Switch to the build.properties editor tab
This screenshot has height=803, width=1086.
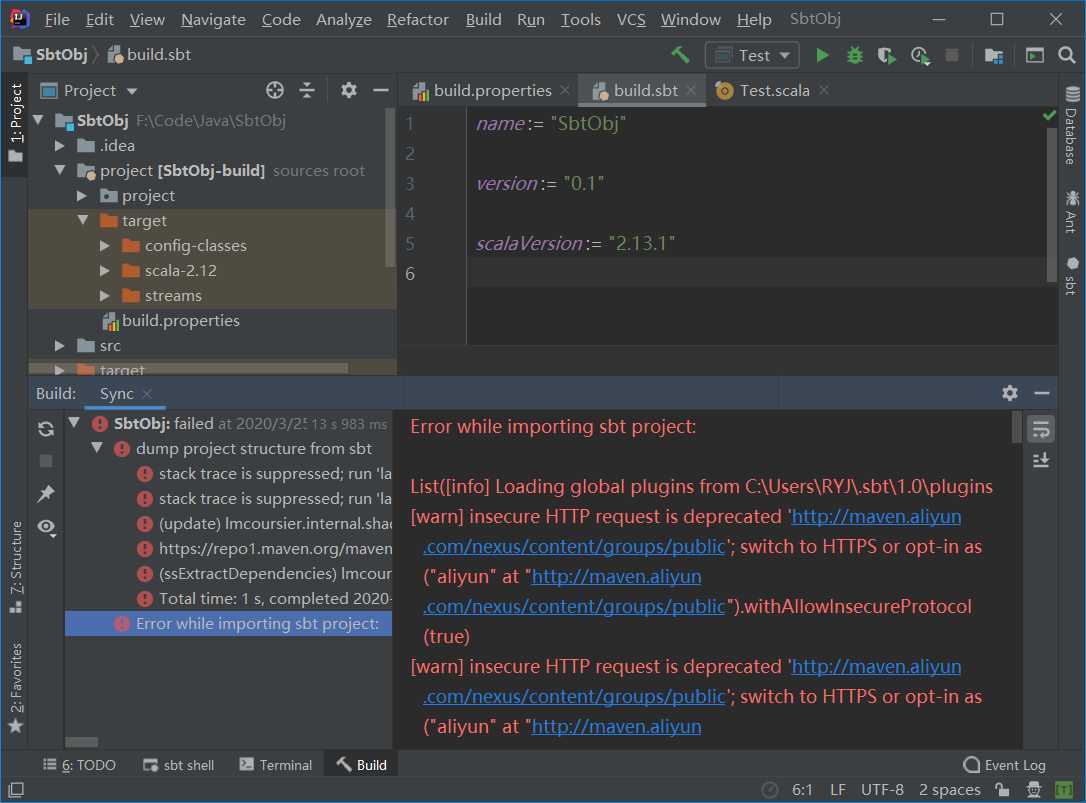click(x=491, y=90)
